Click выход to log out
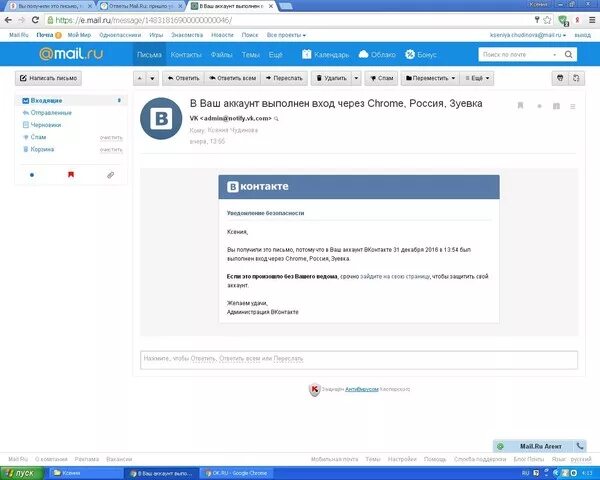 (582, 35)
